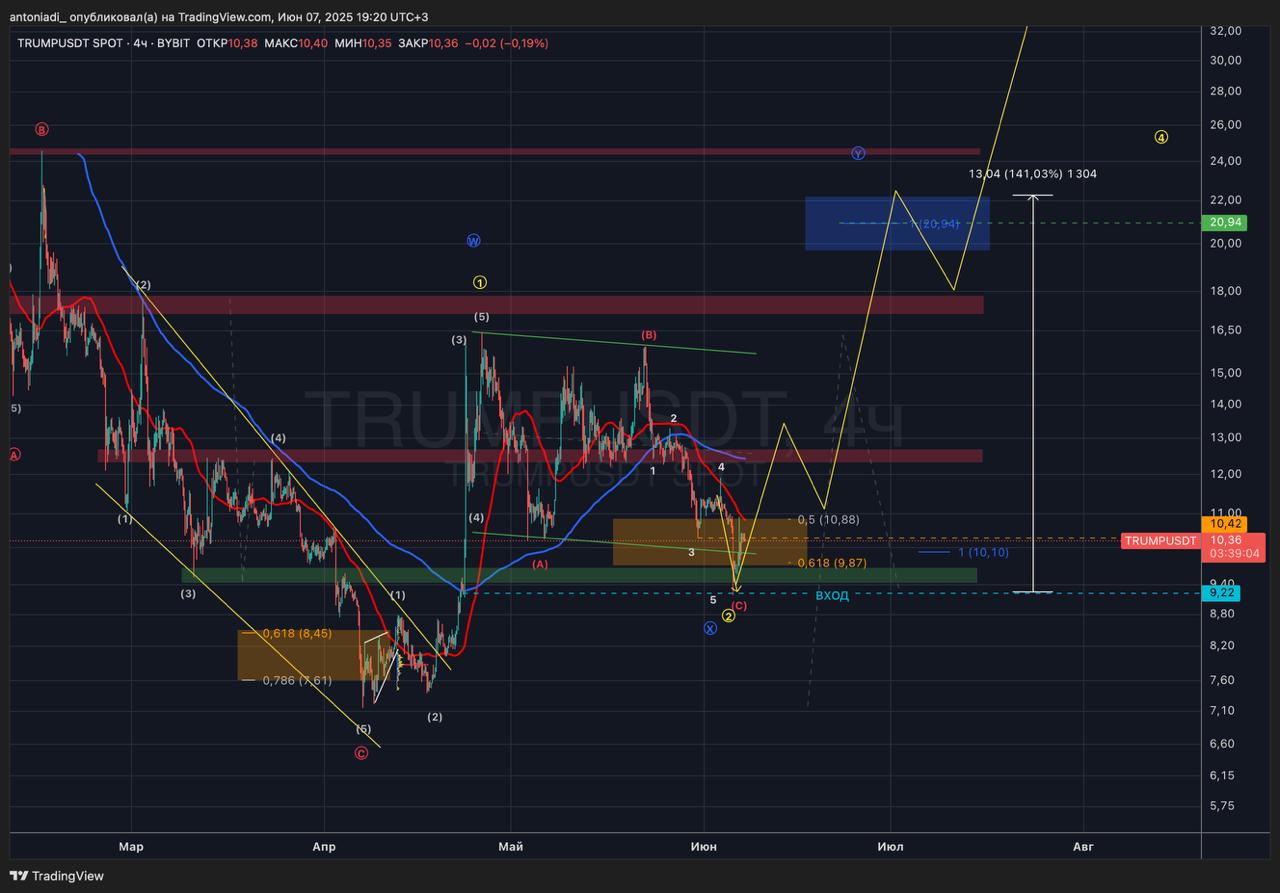This screenshot has width=1280, height=893.
Task: Click the red TRUMPUSDT price-line label
Action: click(1160, 541)
